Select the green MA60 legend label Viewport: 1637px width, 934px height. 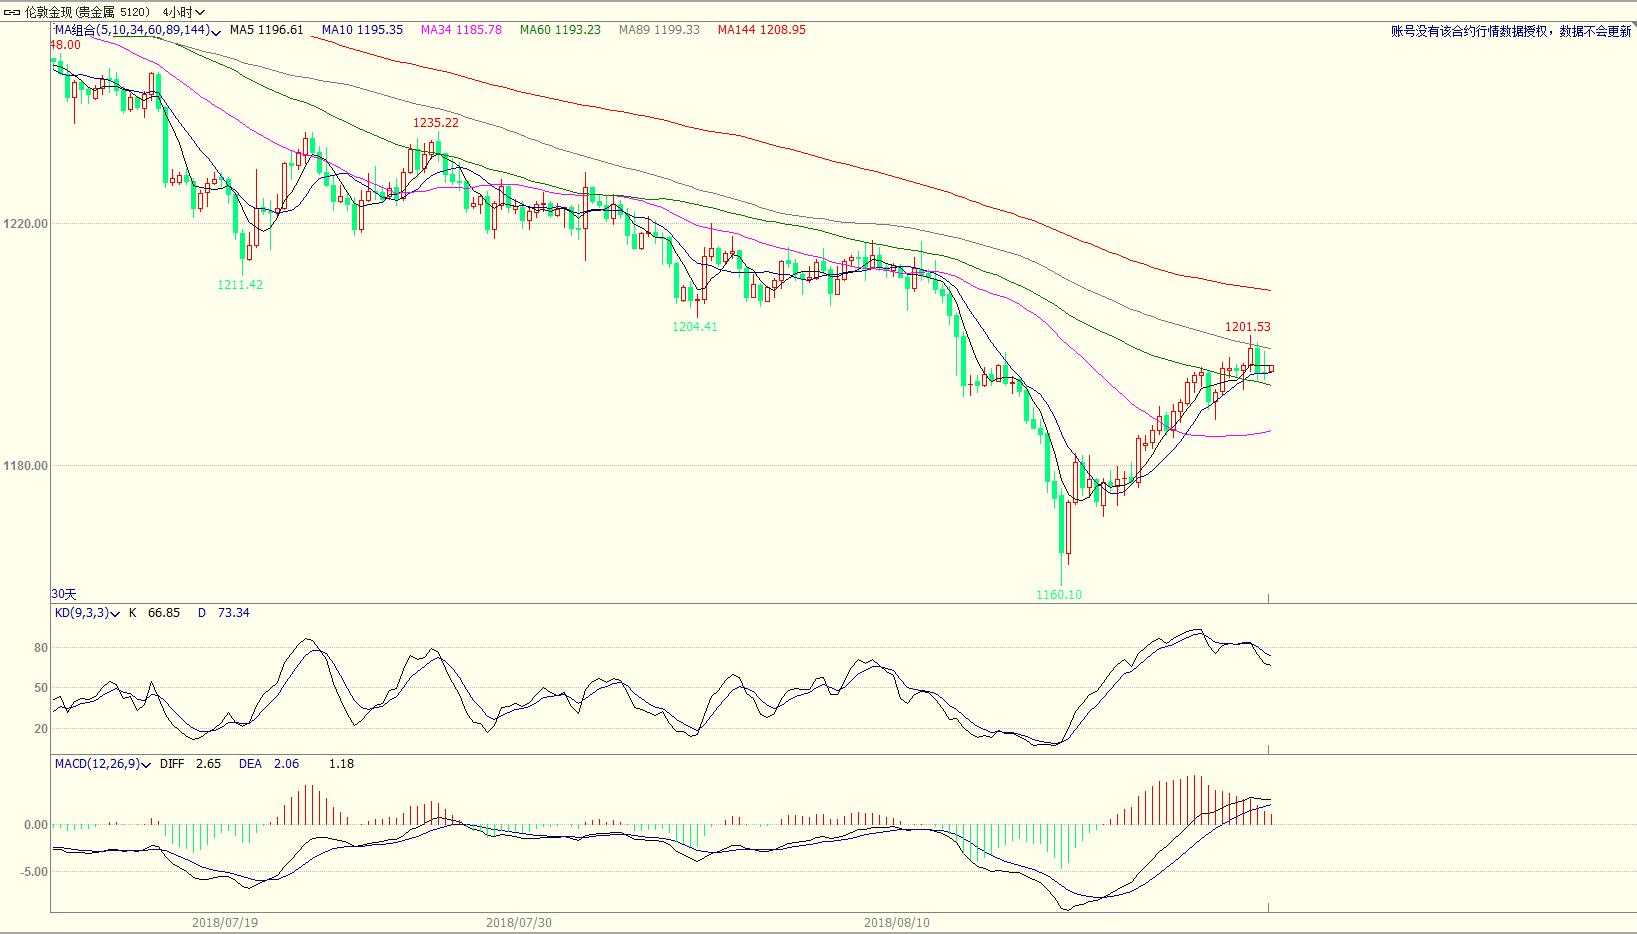[x=560, y=30]
